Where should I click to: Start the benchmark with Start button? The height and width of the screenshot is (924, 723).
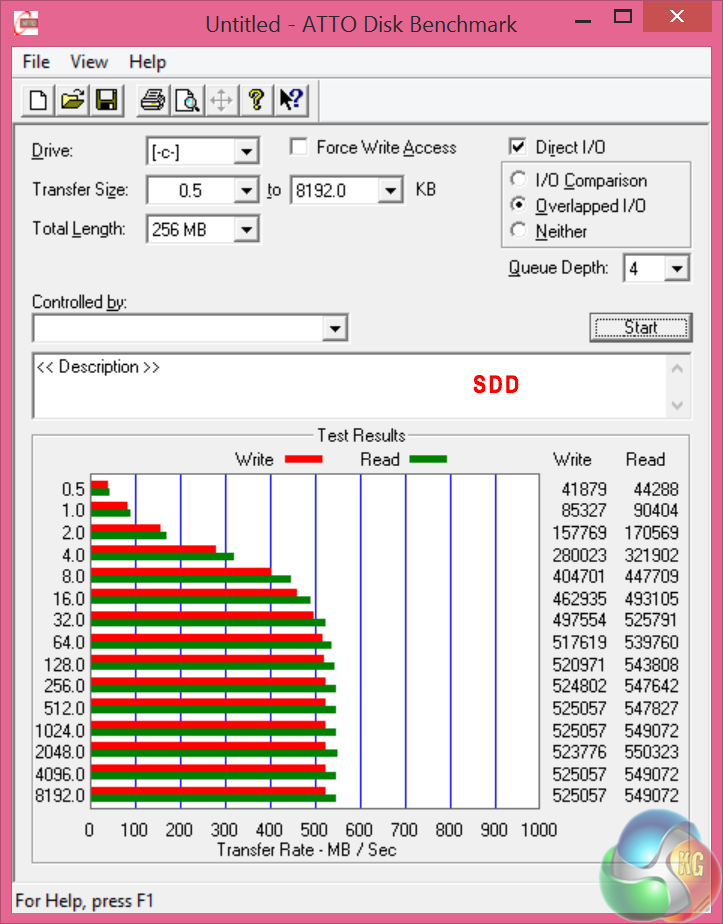[641, 327]
